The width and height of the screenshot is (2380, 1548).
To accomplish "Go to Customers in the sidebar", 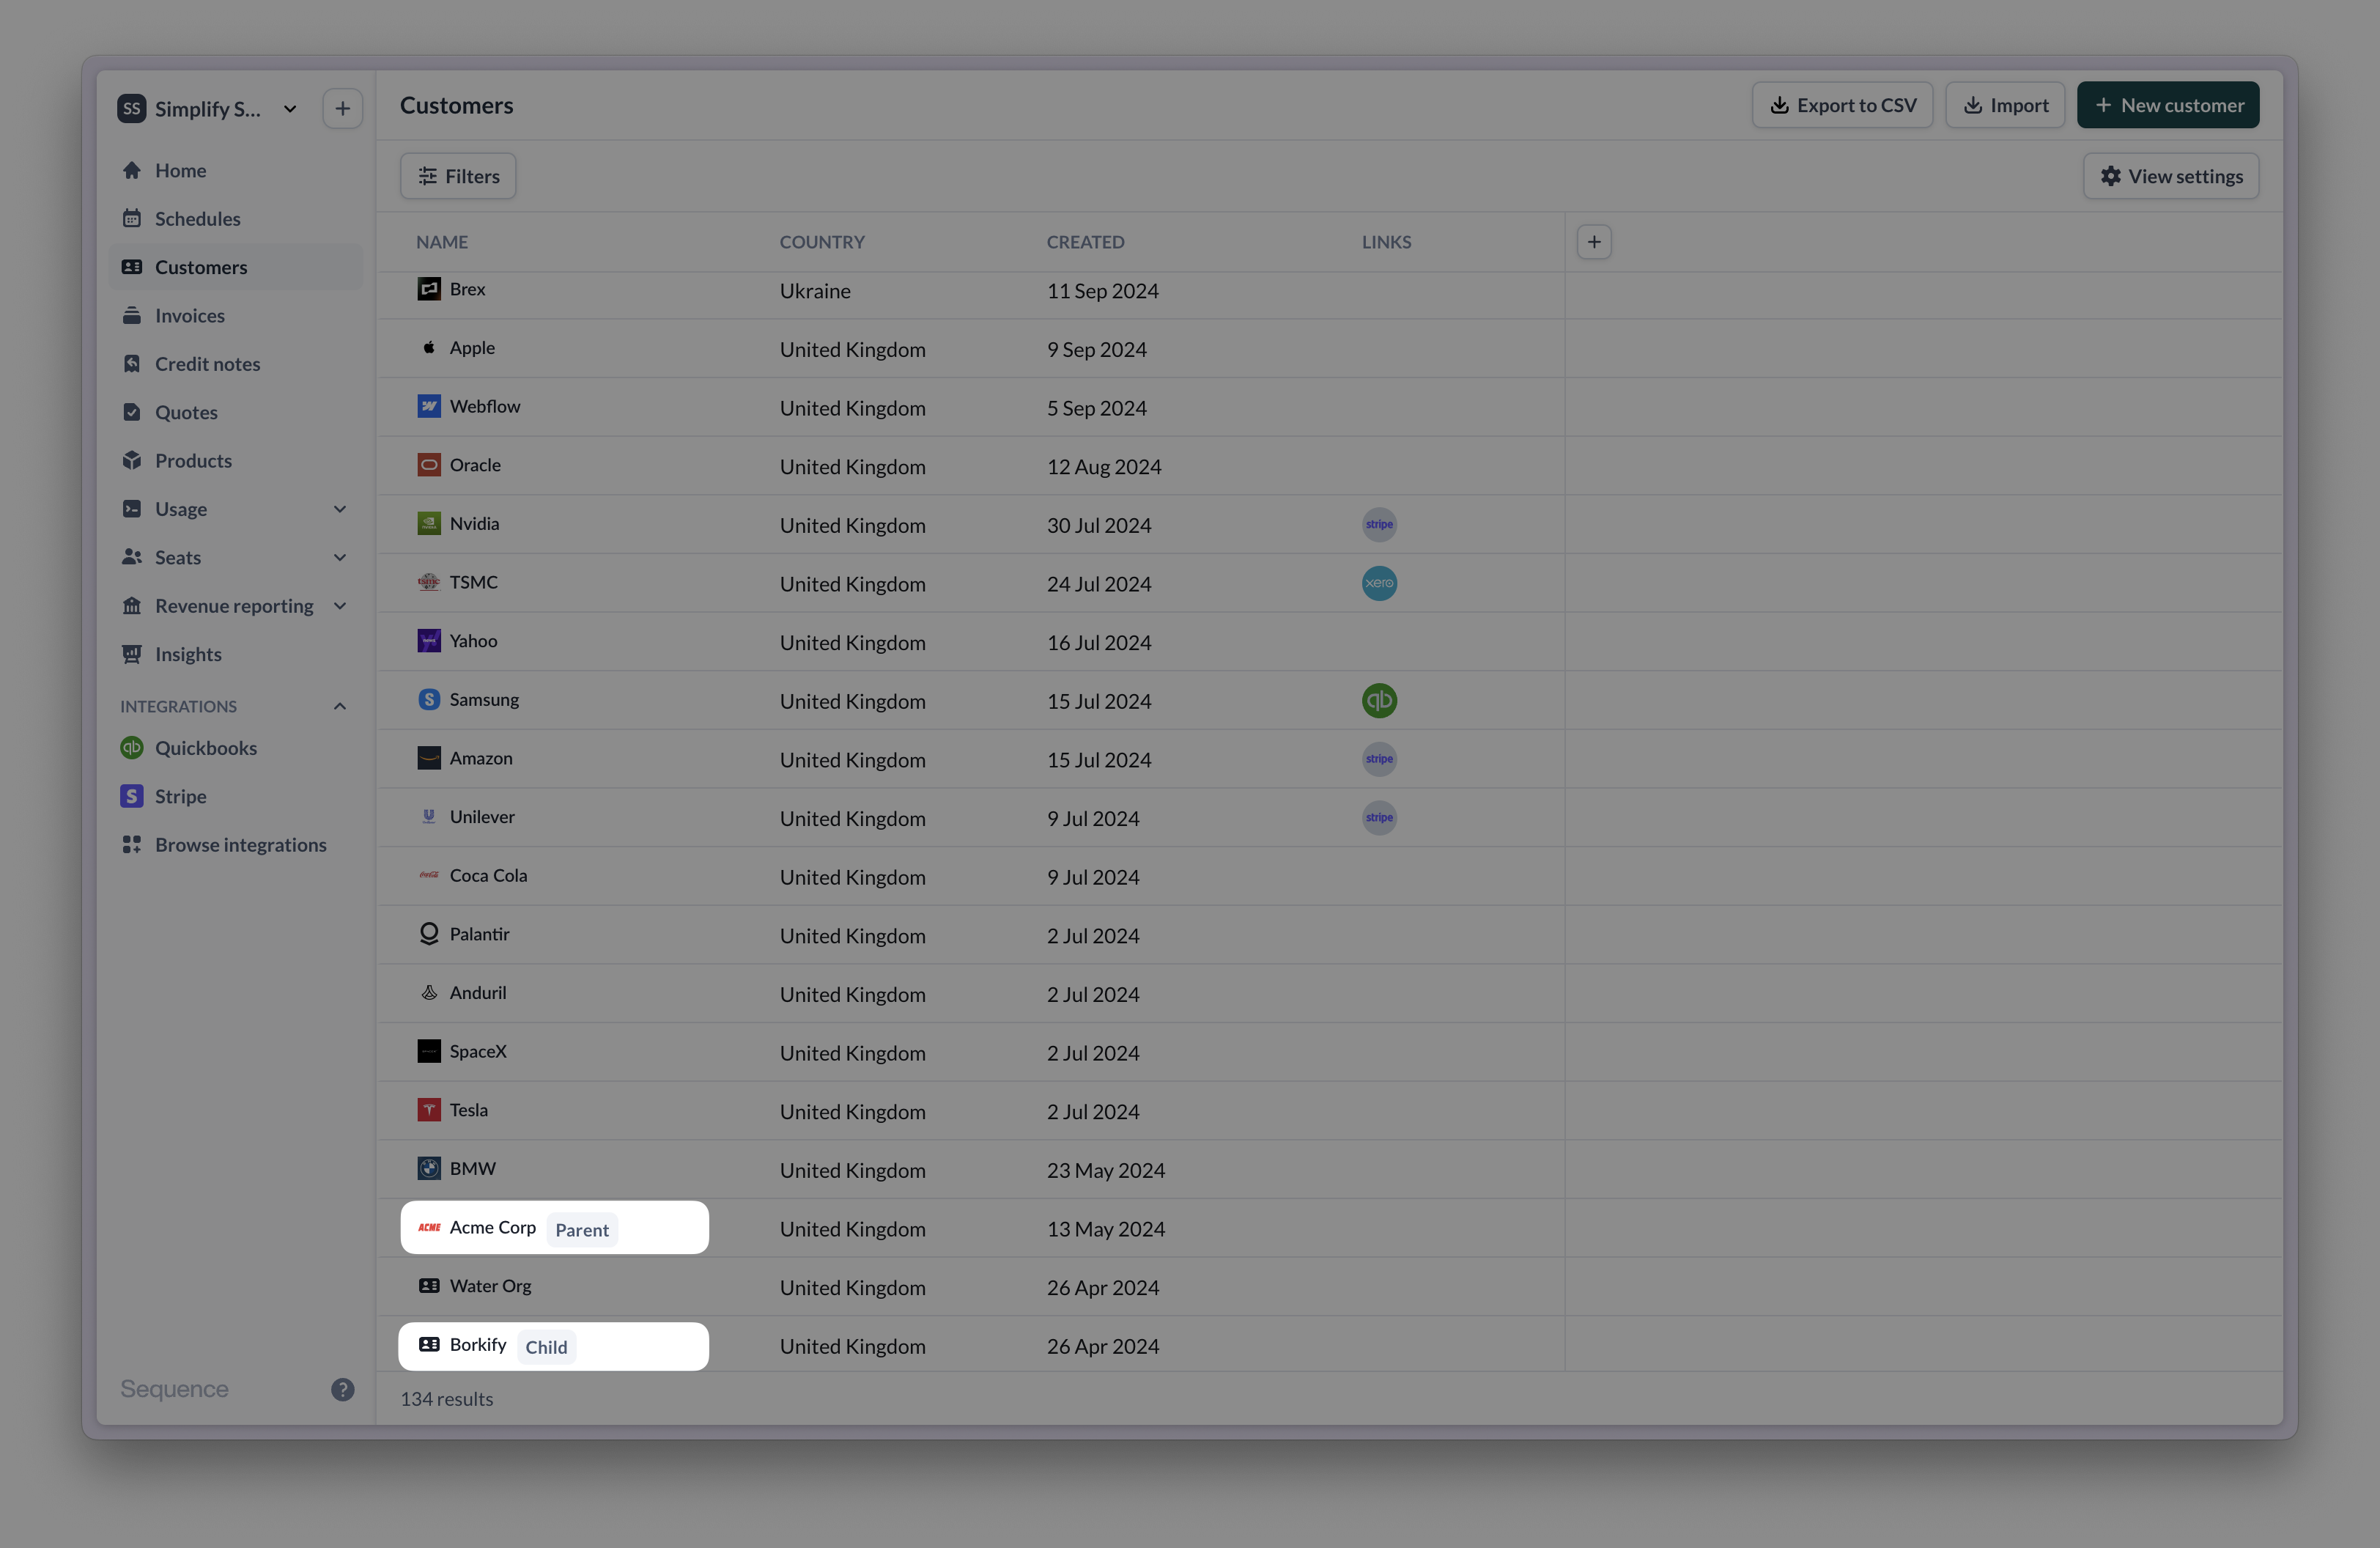I will tap(236, 267).
